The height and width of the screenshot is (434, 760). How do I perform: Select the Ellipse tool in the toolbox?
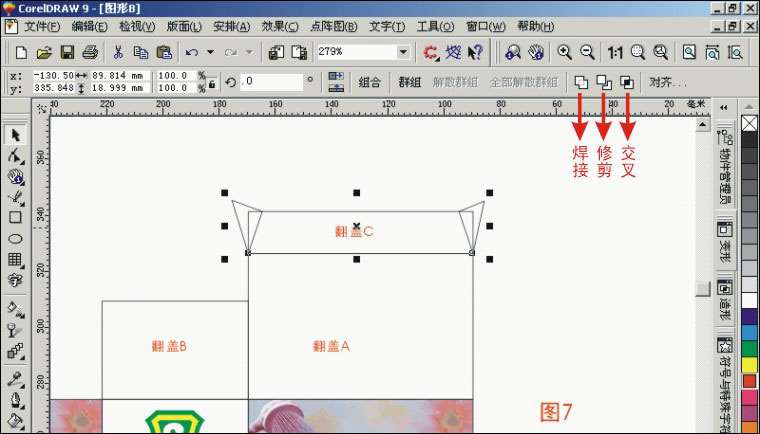[15, 239]
